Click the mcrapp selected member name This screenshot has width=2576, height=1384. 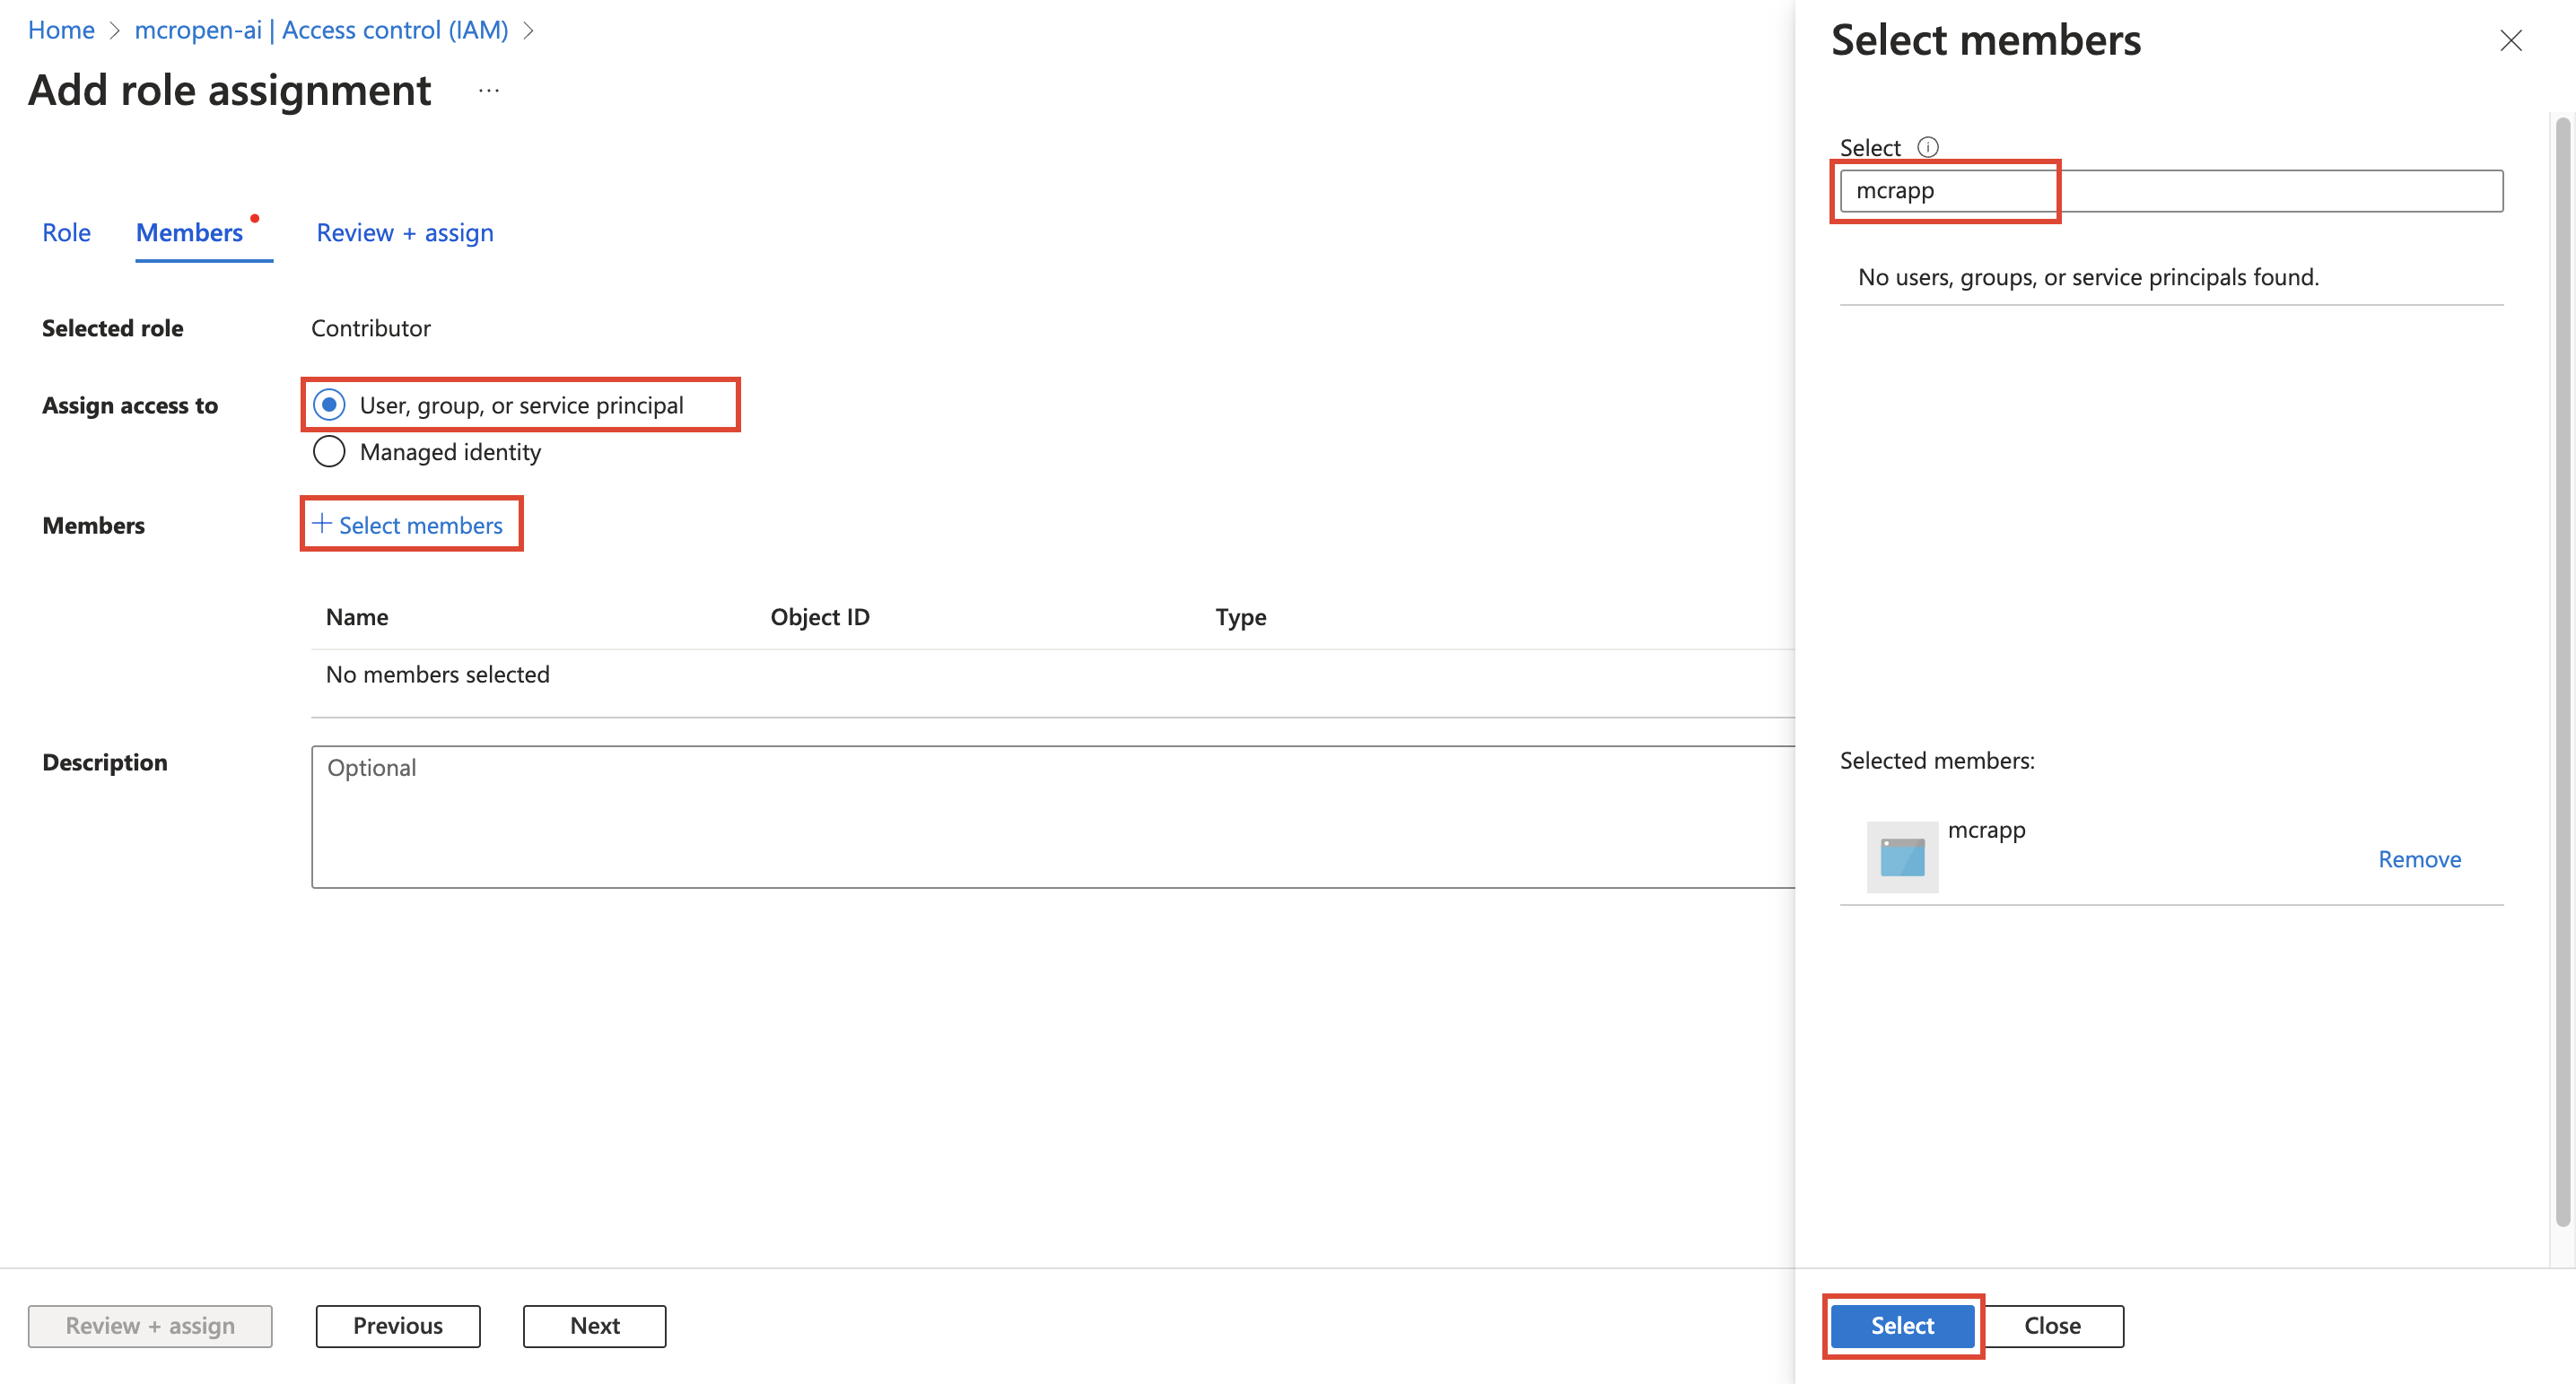click(1986, 830)
